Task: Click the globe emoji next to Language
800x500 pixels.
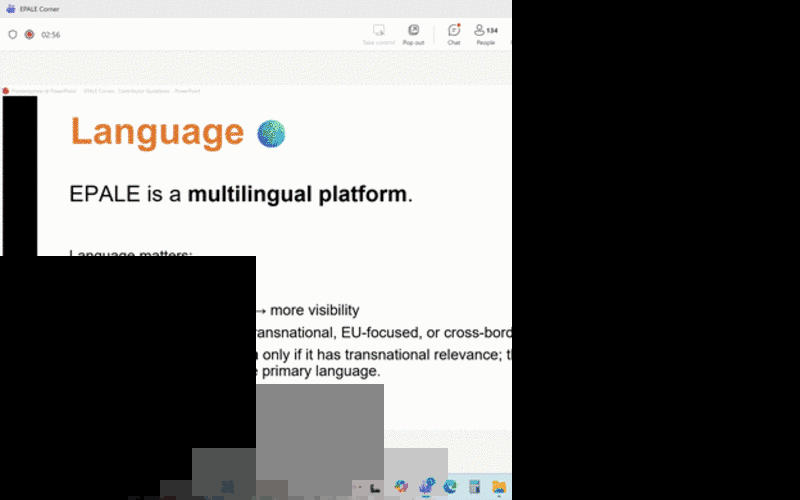Action: (x=271, y=134)
